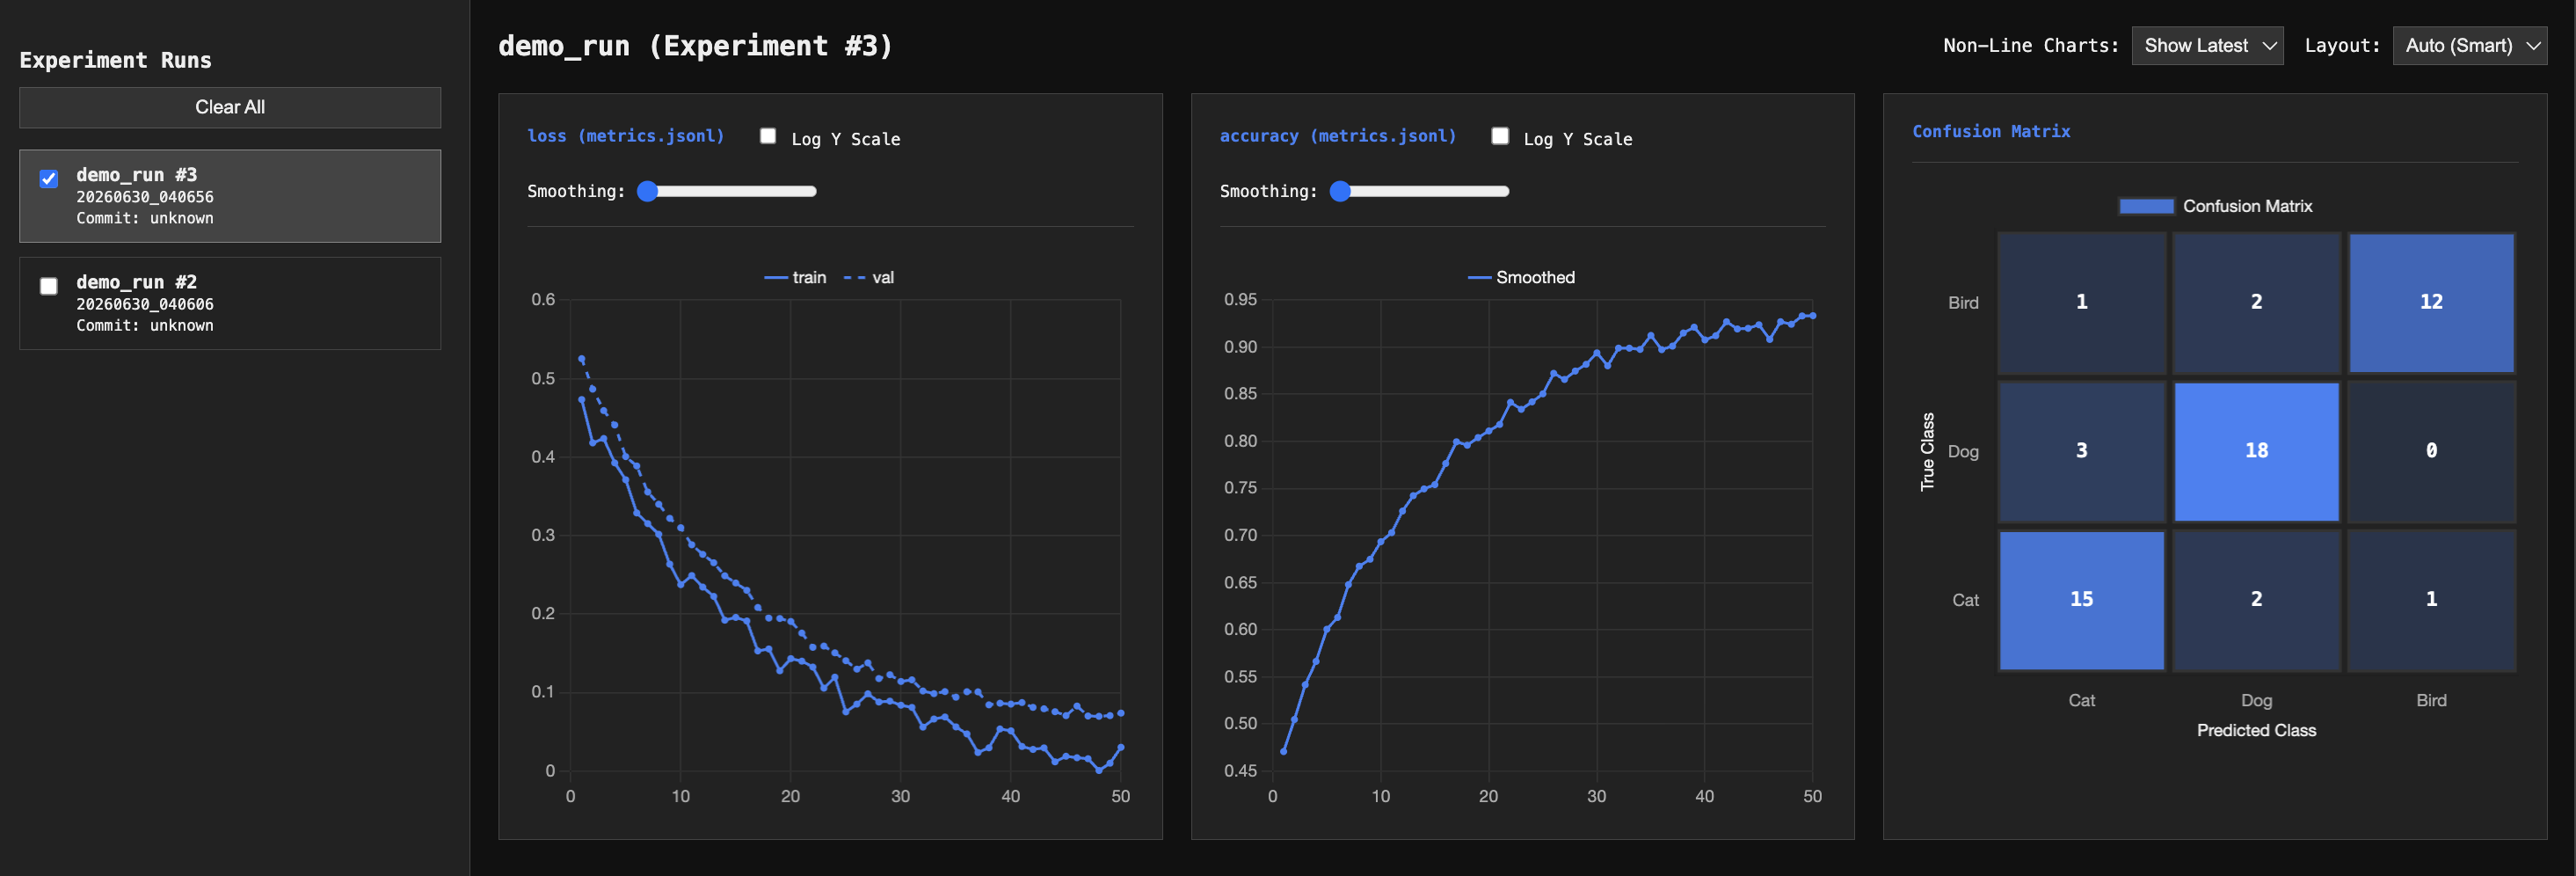
Task: Click the timestamp 20260630_040656
Action: tap(145, 197)
